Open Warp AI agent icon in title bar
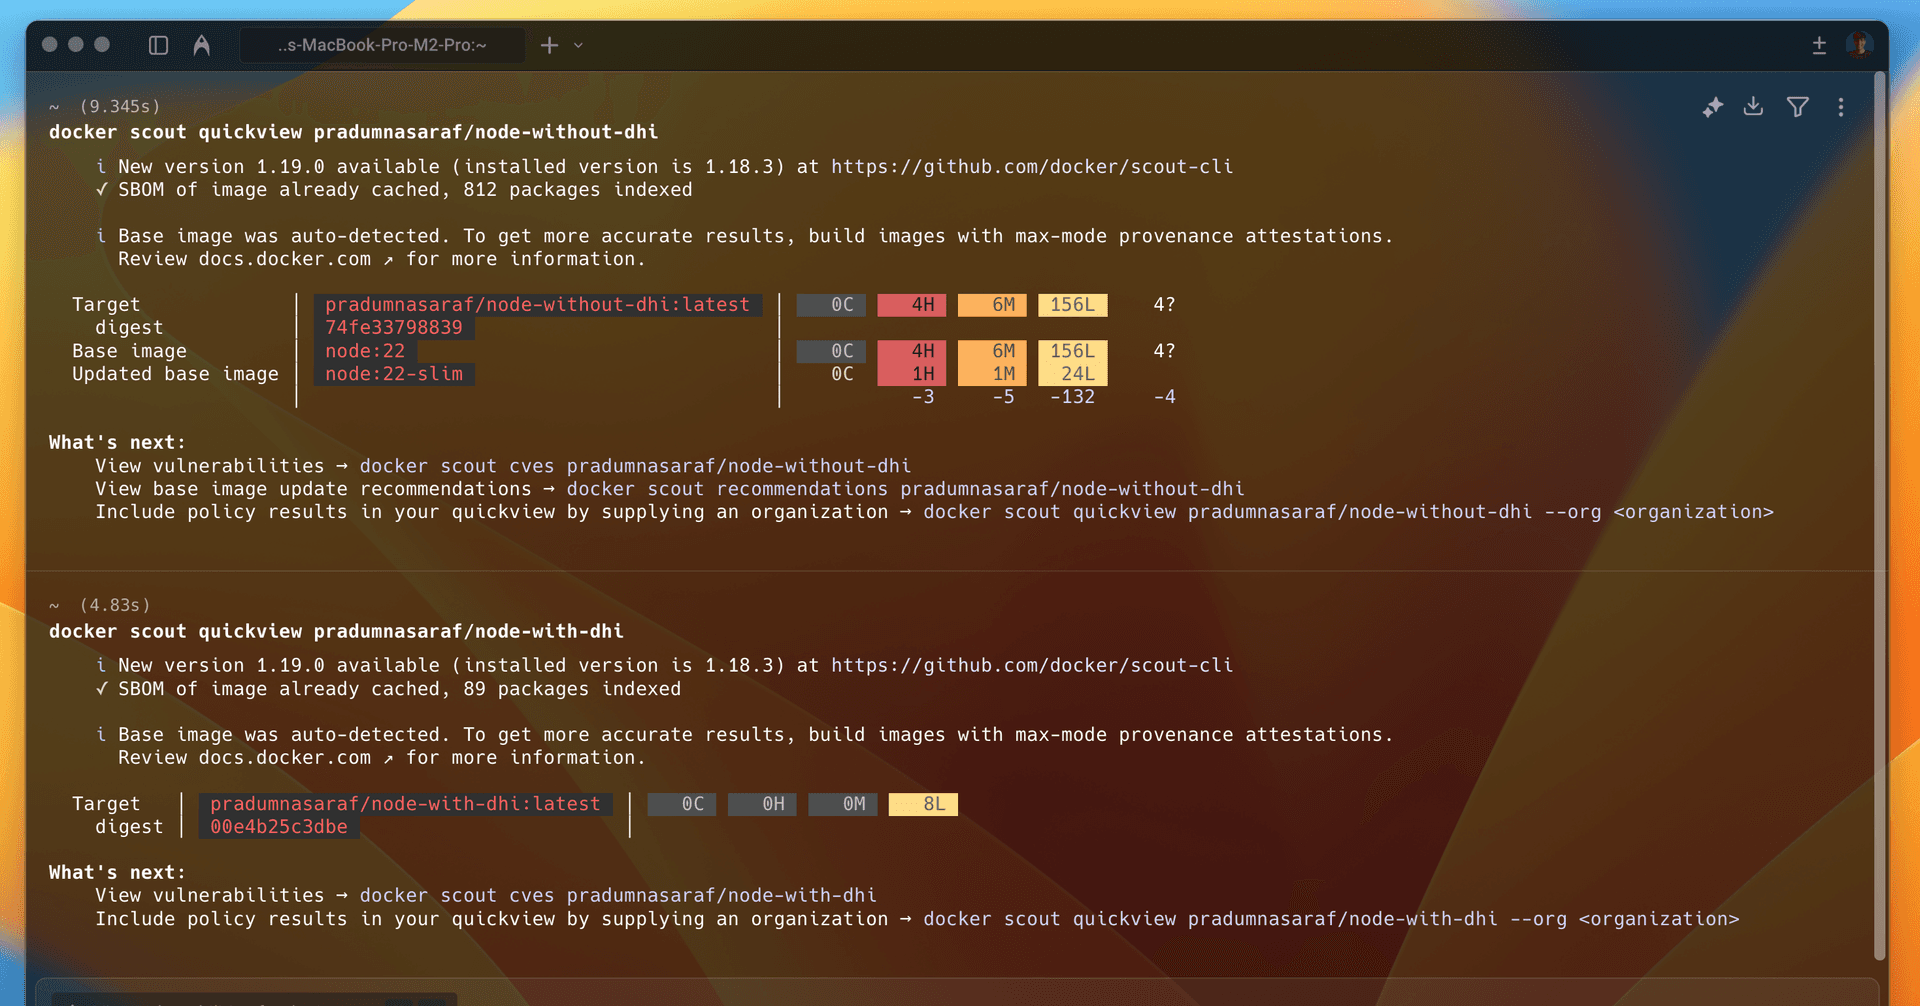Screen dimensions: 1920x1006 coord(202,45)
